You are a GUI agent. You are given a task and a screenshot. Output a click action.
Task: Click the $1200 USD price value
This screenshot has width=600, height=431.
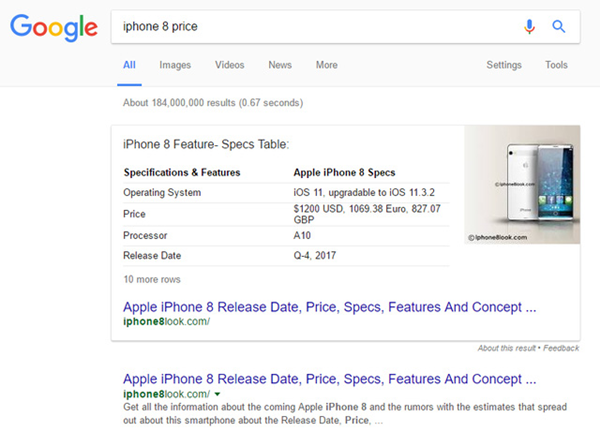(x=367, y=214)
